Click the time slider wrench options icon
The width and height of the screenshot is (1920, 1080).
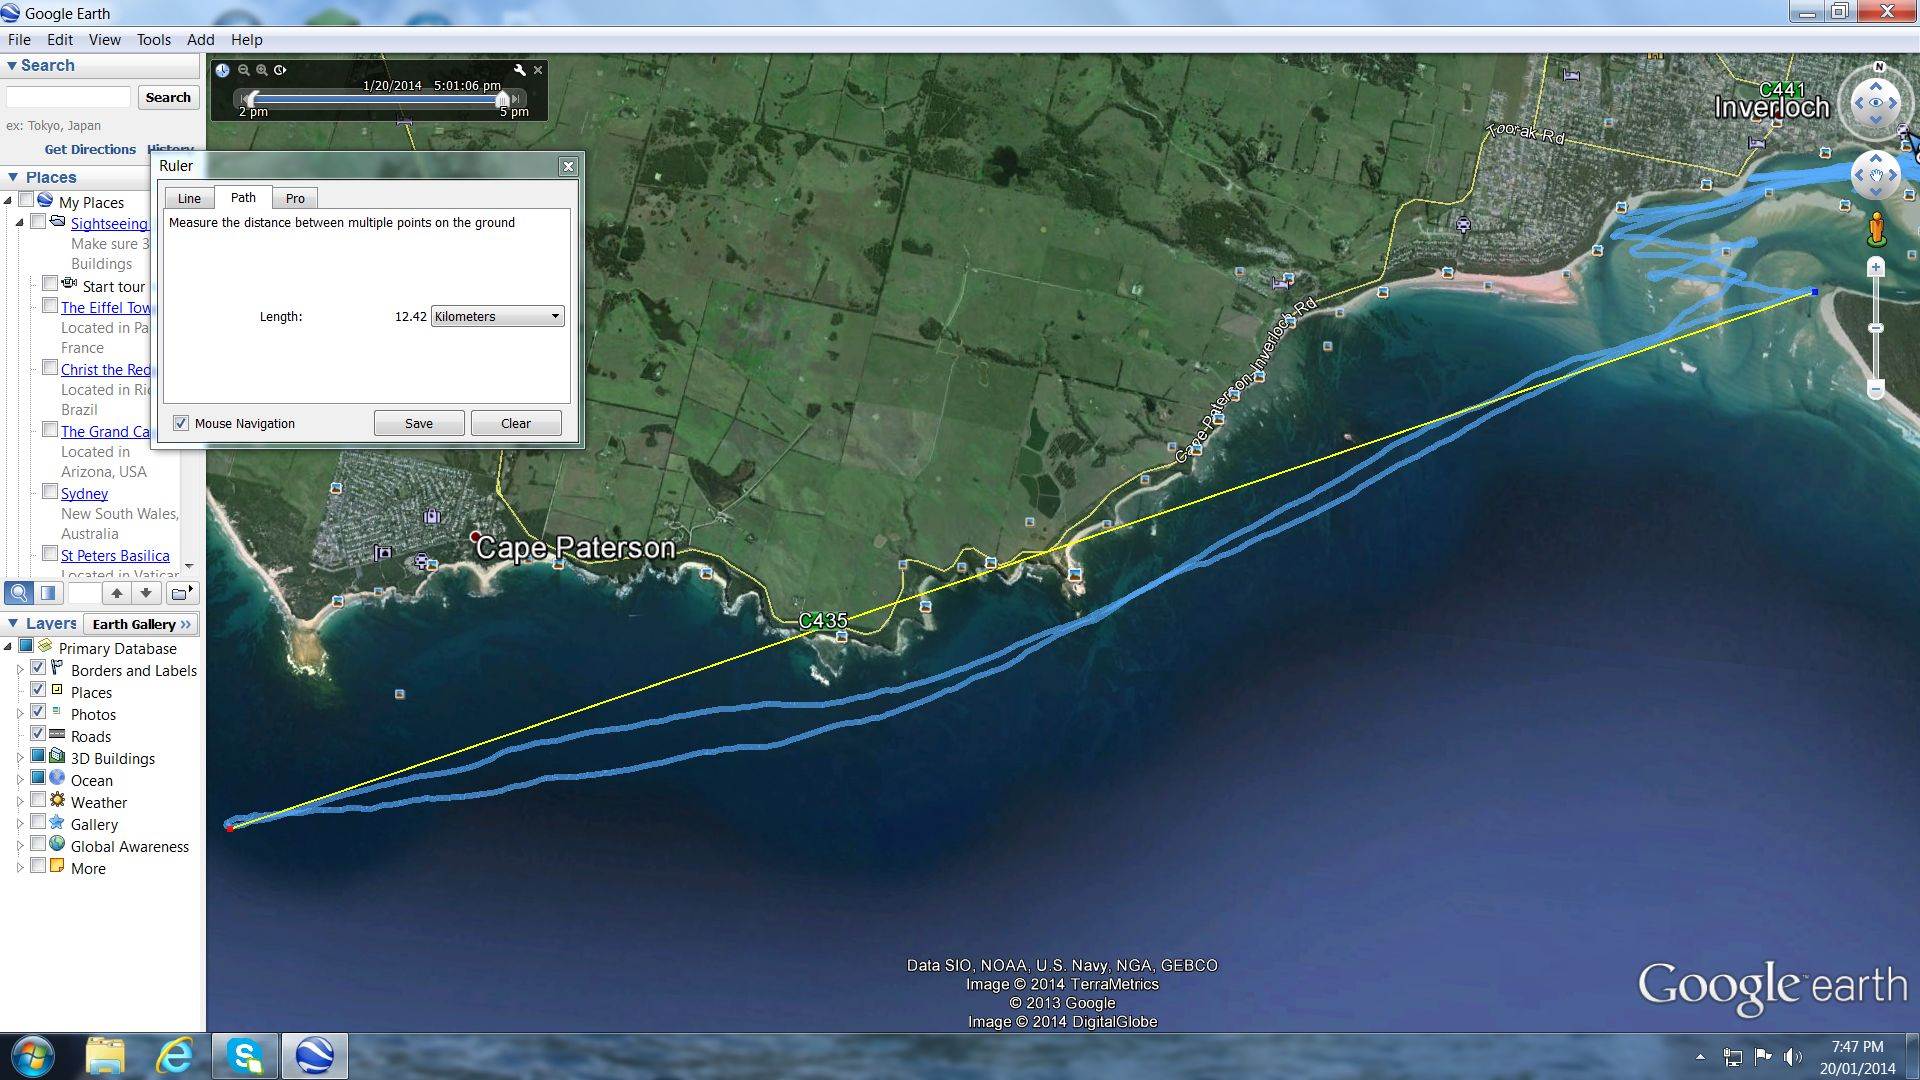(x=519, y=70)
